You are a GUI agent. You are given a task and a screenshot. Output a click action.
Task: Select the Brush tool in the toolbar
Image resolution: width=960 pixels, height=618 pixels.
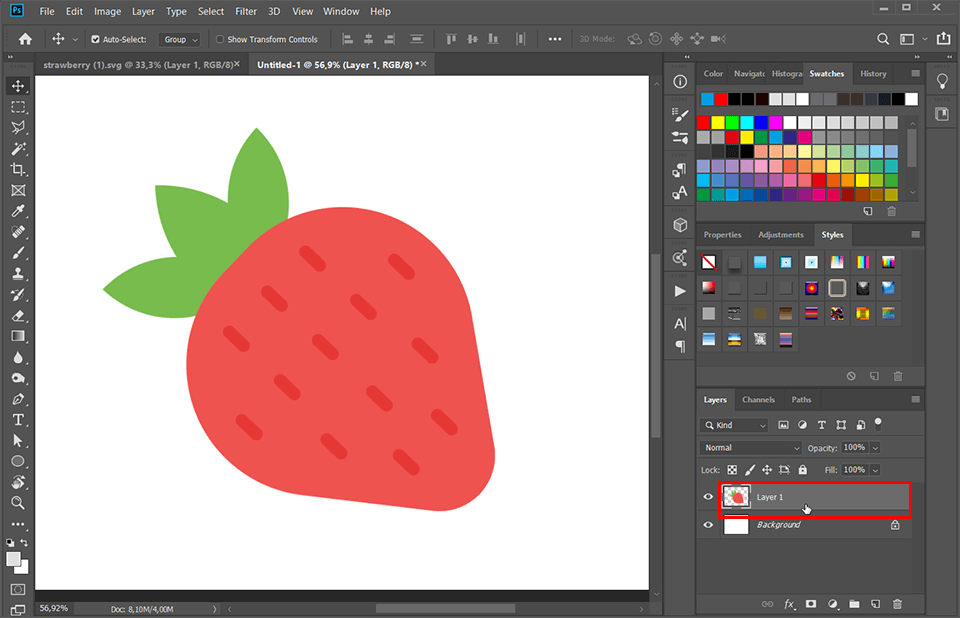click(x=18, y=253)
